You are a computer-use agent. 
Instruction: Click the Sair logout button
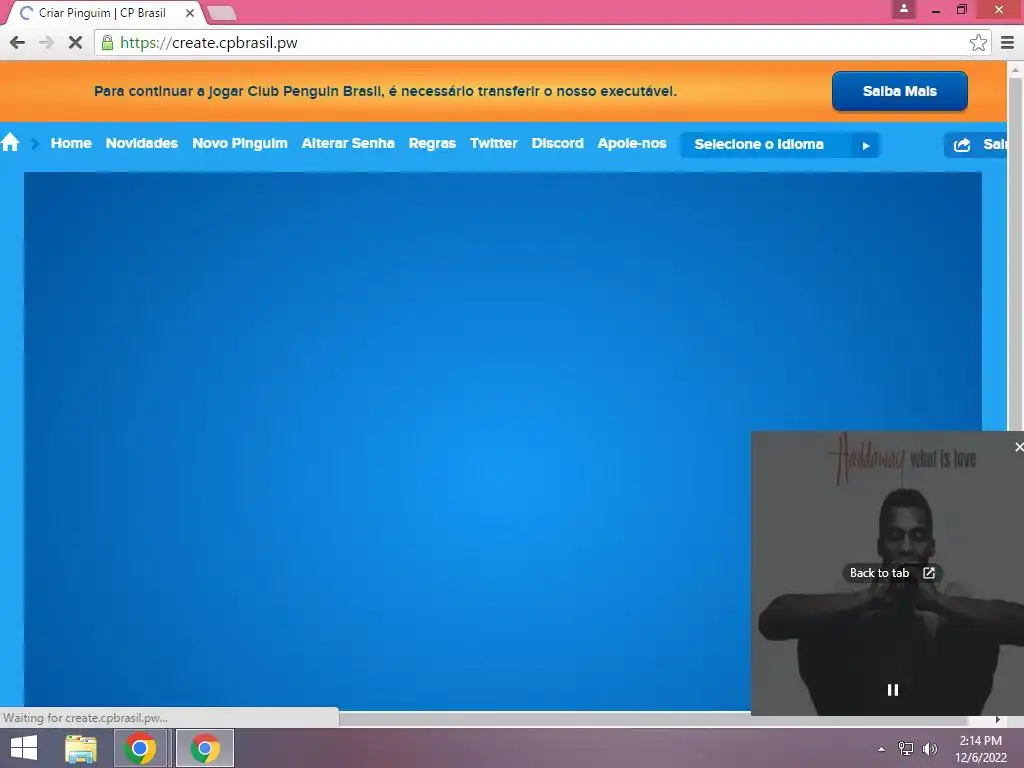(x=976, y=145)
